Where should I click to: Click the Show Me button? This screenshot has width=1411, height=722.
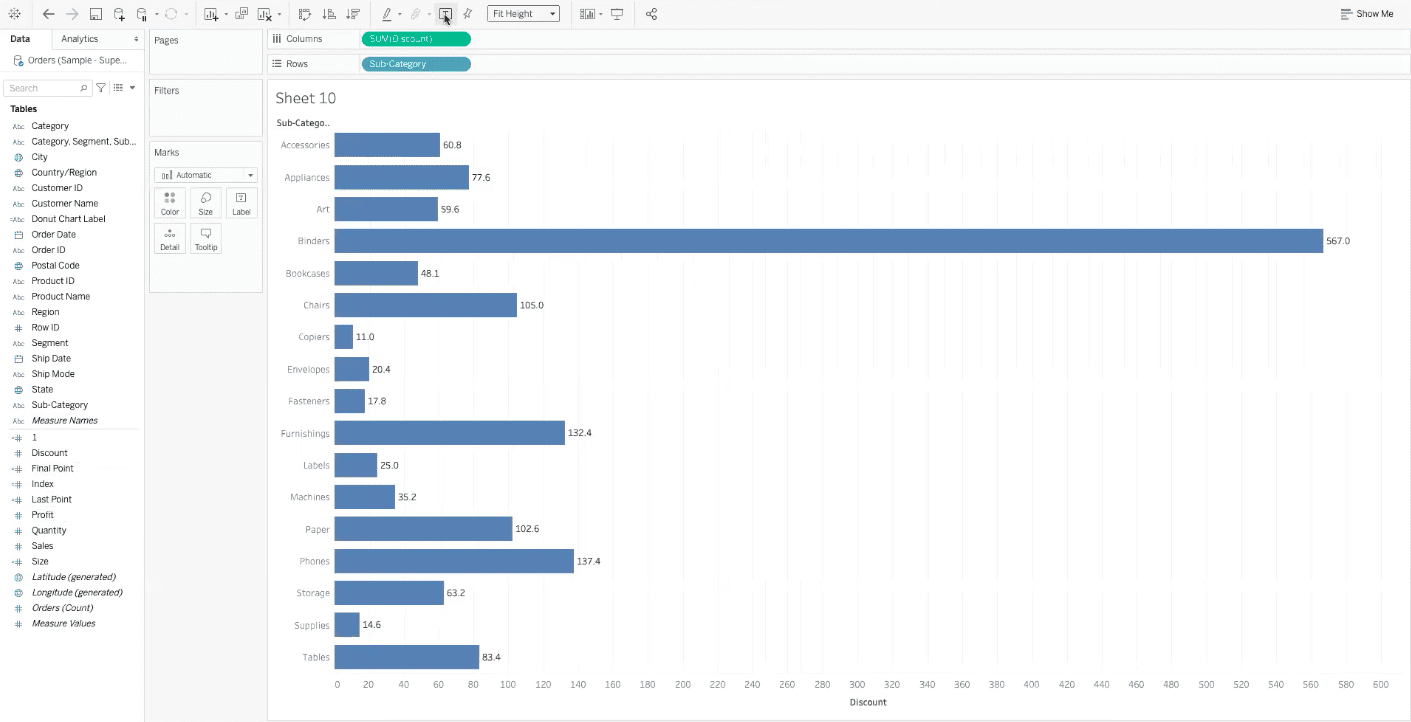[1367, 14]
